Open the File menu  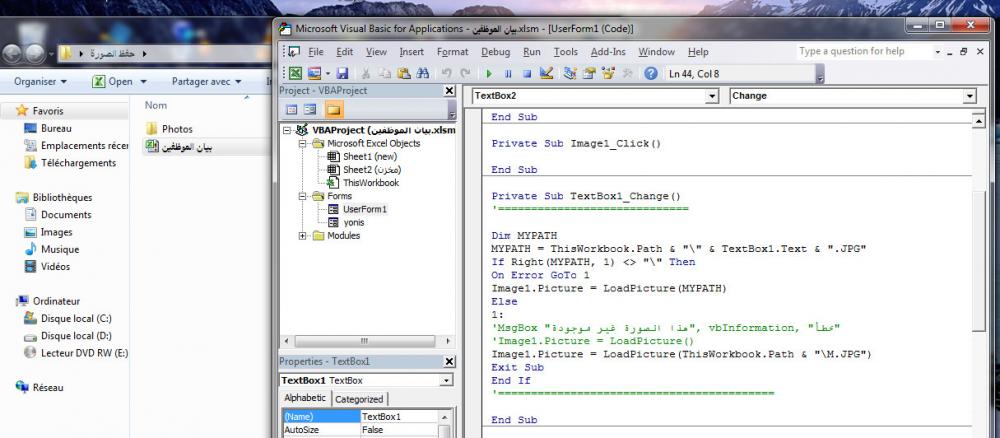click(316, 52)
